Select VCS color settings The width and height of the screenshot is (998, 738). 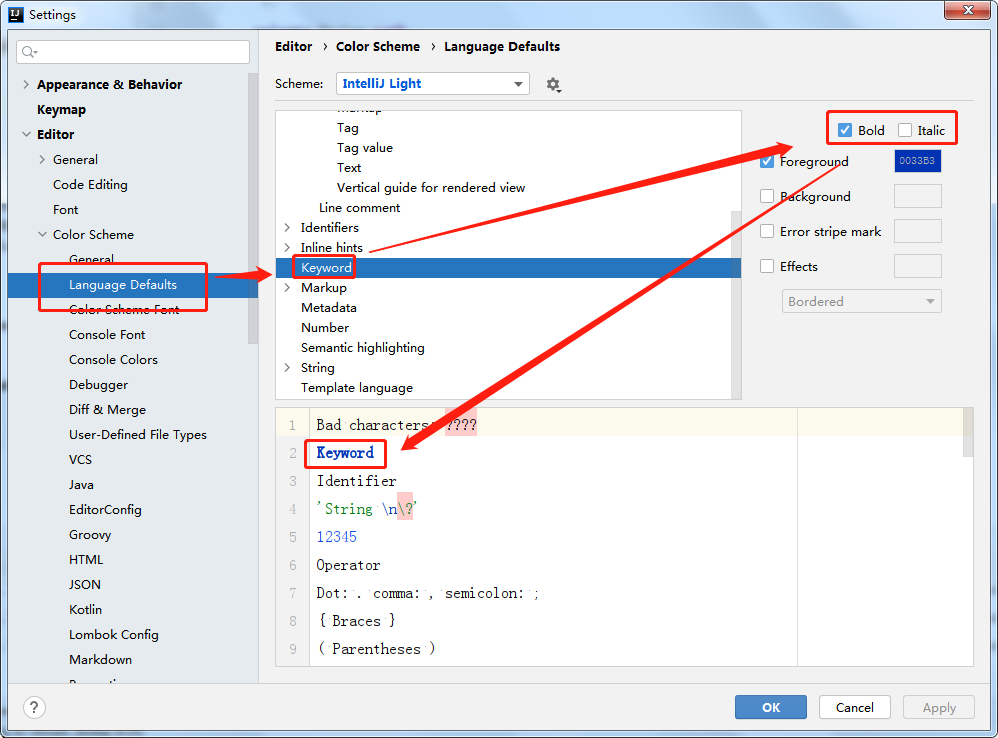coord(80,459)
